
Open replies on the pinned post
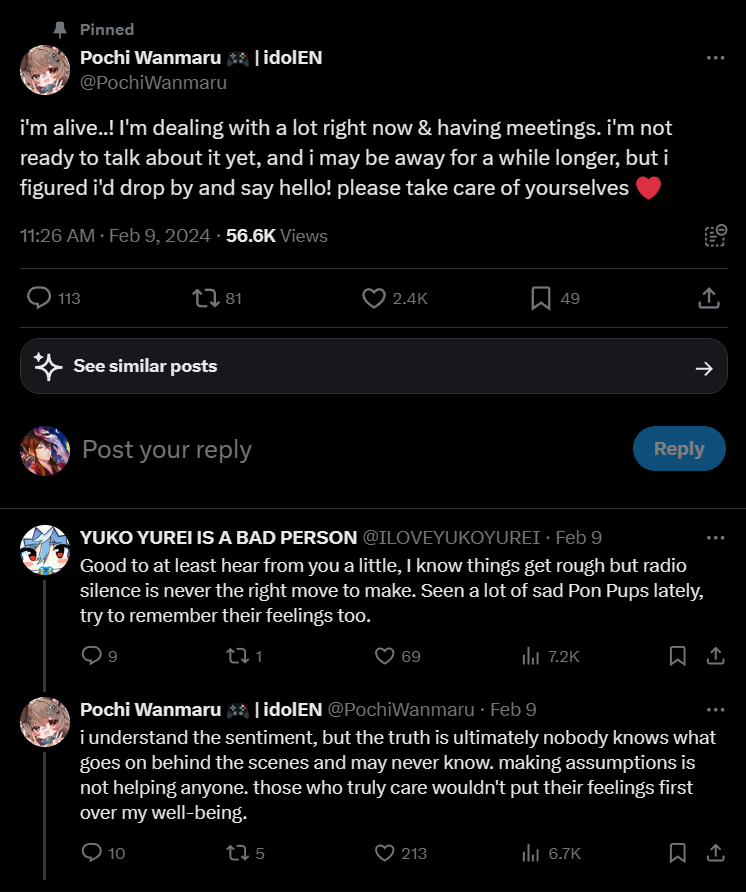pyautogui.click(x=40, y=298)
